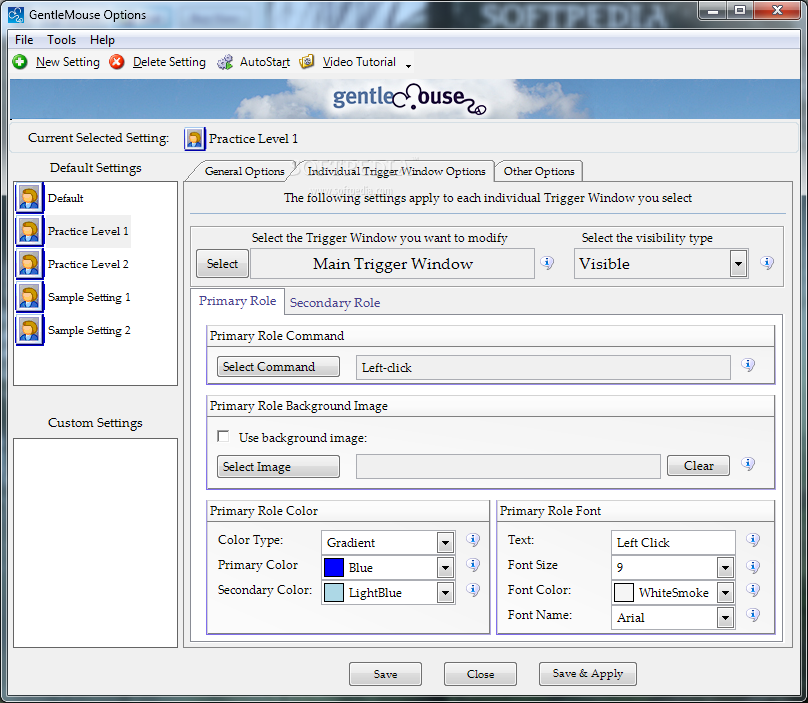
Task: Click the Video Tutorial toolbar label
Action: [x=359, y=62]
